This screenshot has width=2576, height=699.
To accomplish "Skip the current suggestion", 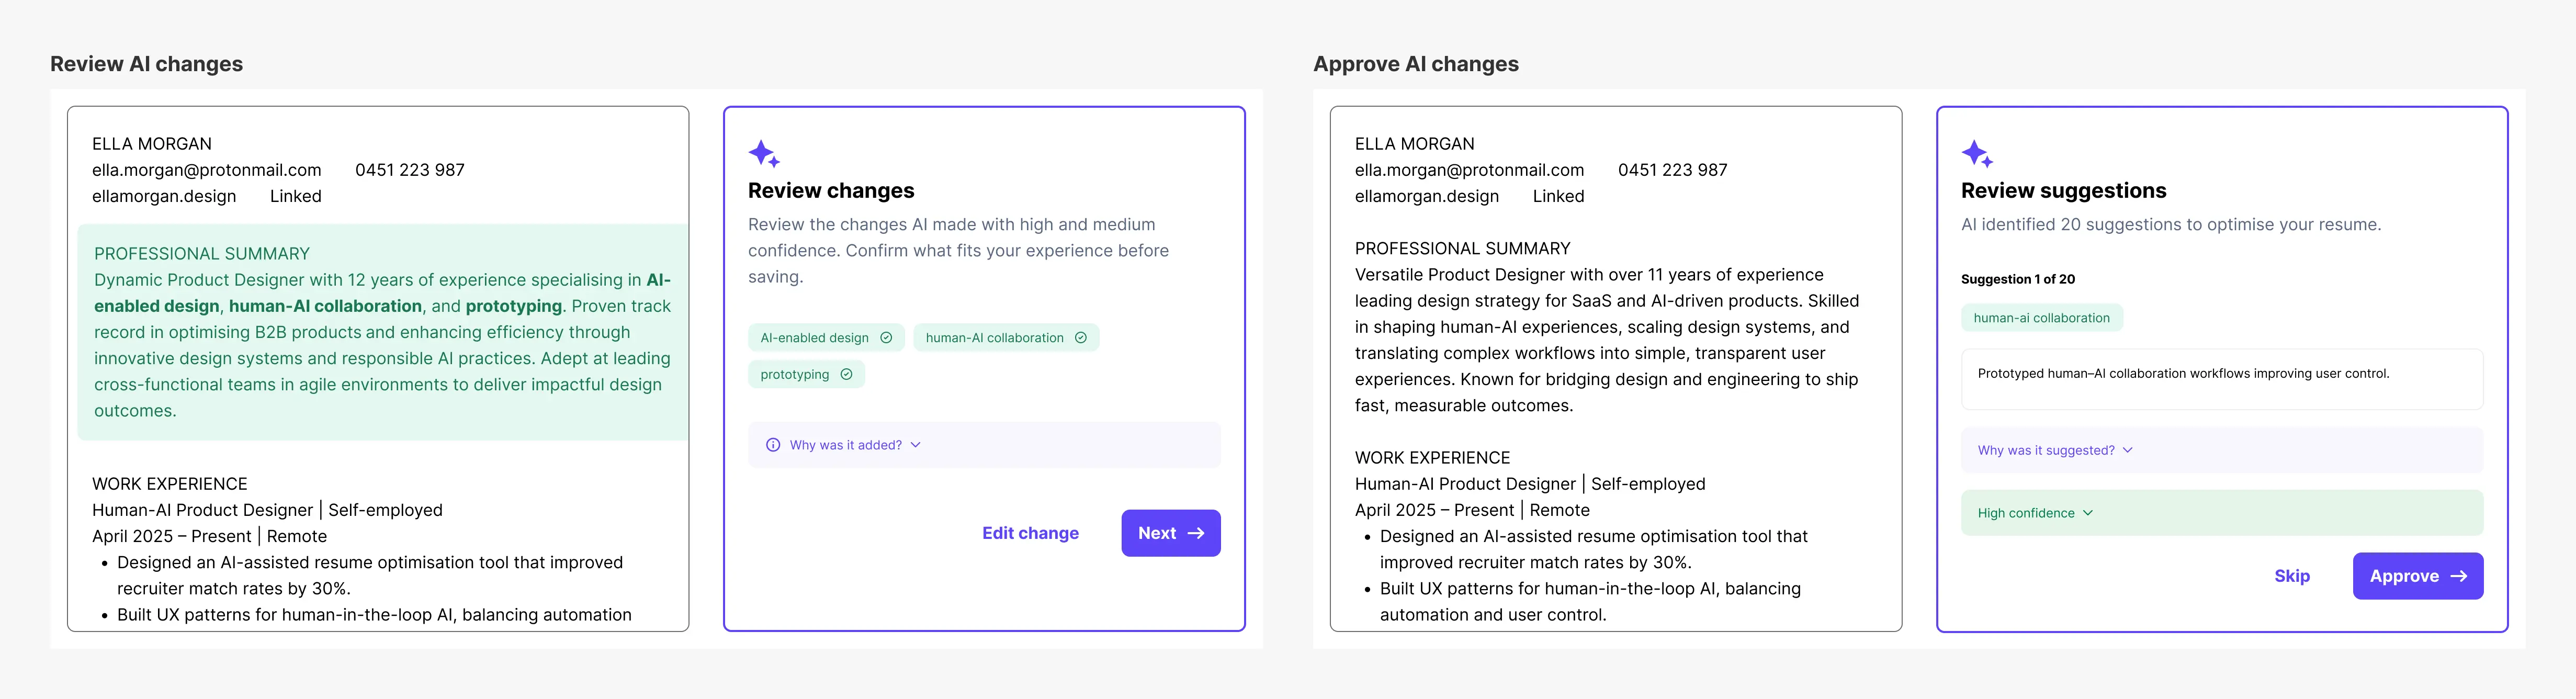I will click(2291, 576).
